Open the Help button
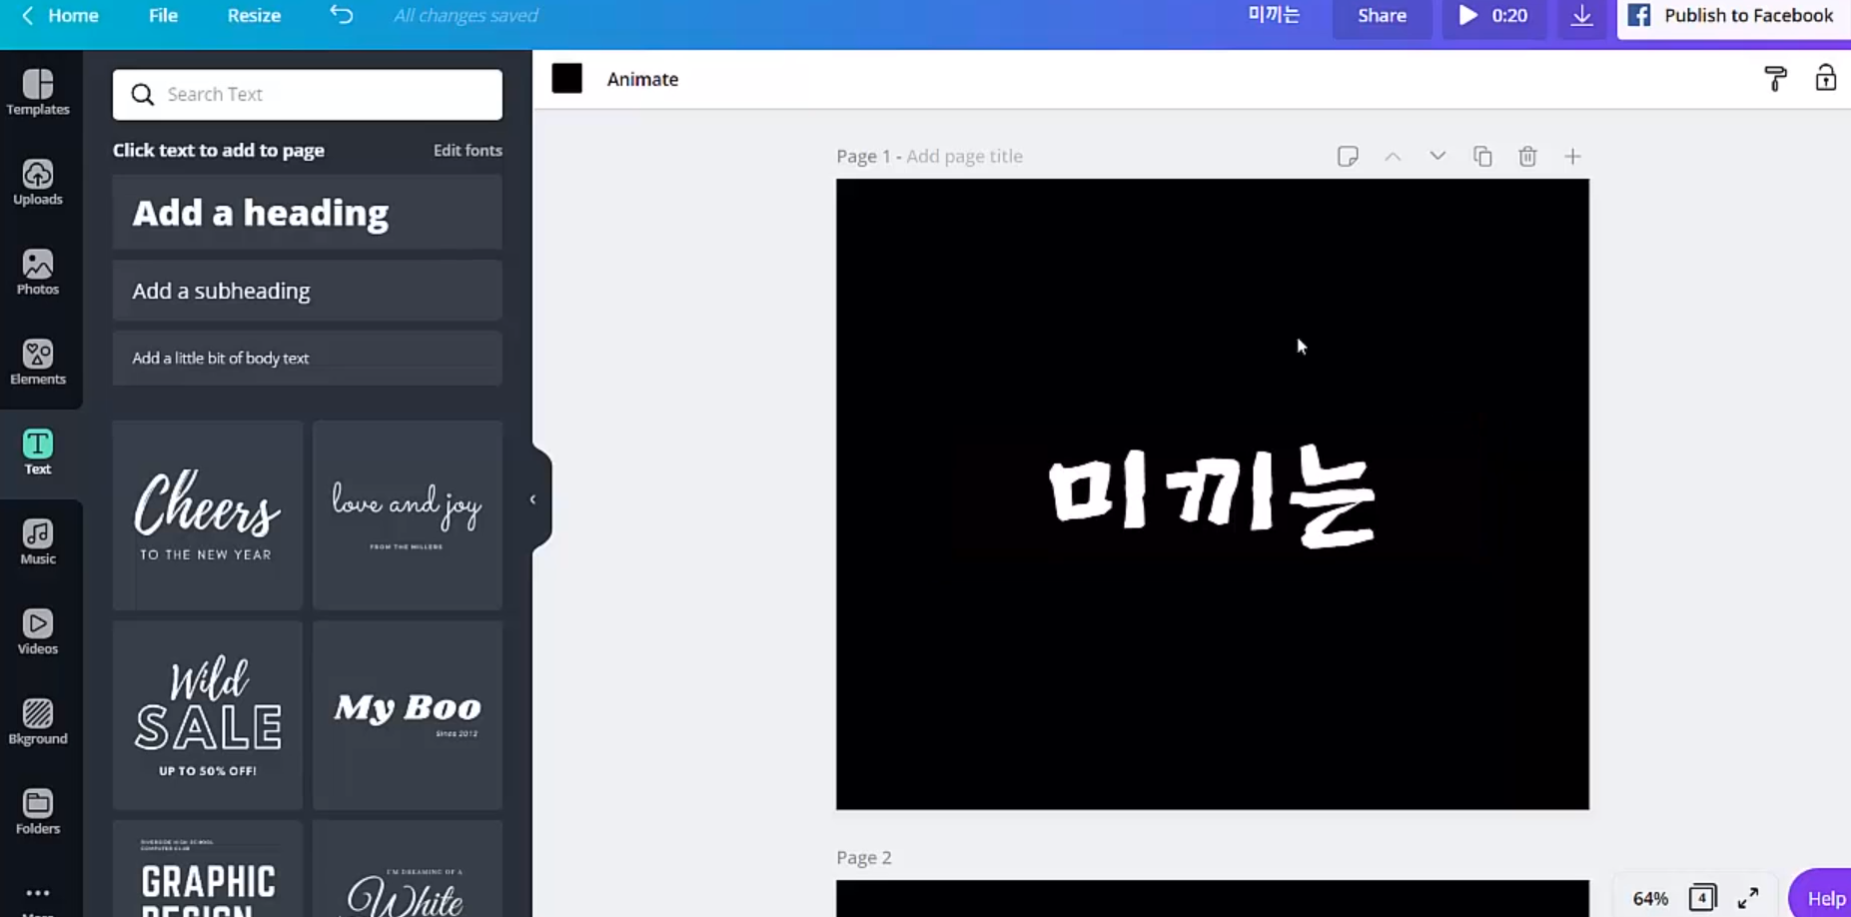1851x917 pixels. click(1822, 897)
